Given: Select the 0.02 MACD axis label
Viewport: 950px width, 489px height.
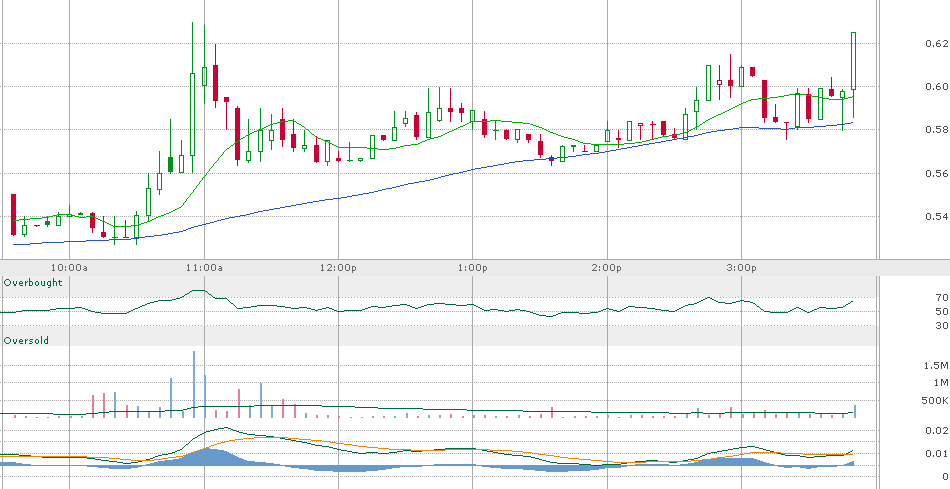Looking at the screenshot, I should pyautogui.click(x=937, y=430).
